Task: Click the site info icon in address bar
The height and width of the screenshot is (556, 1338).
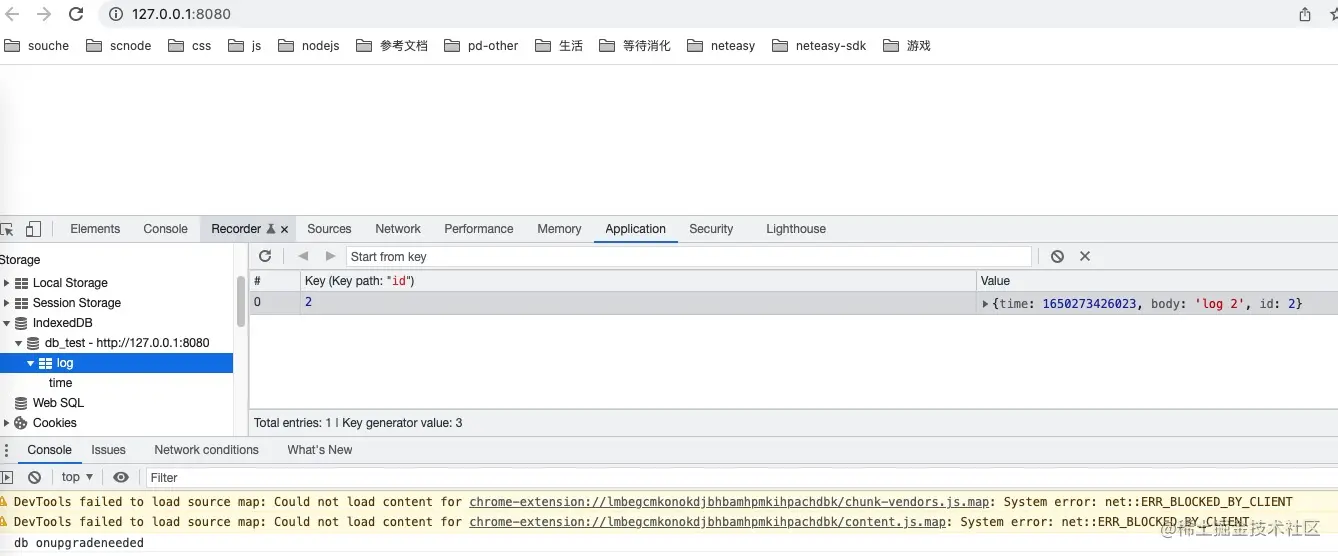Action: pyautogui.click(x=115, y=14)
